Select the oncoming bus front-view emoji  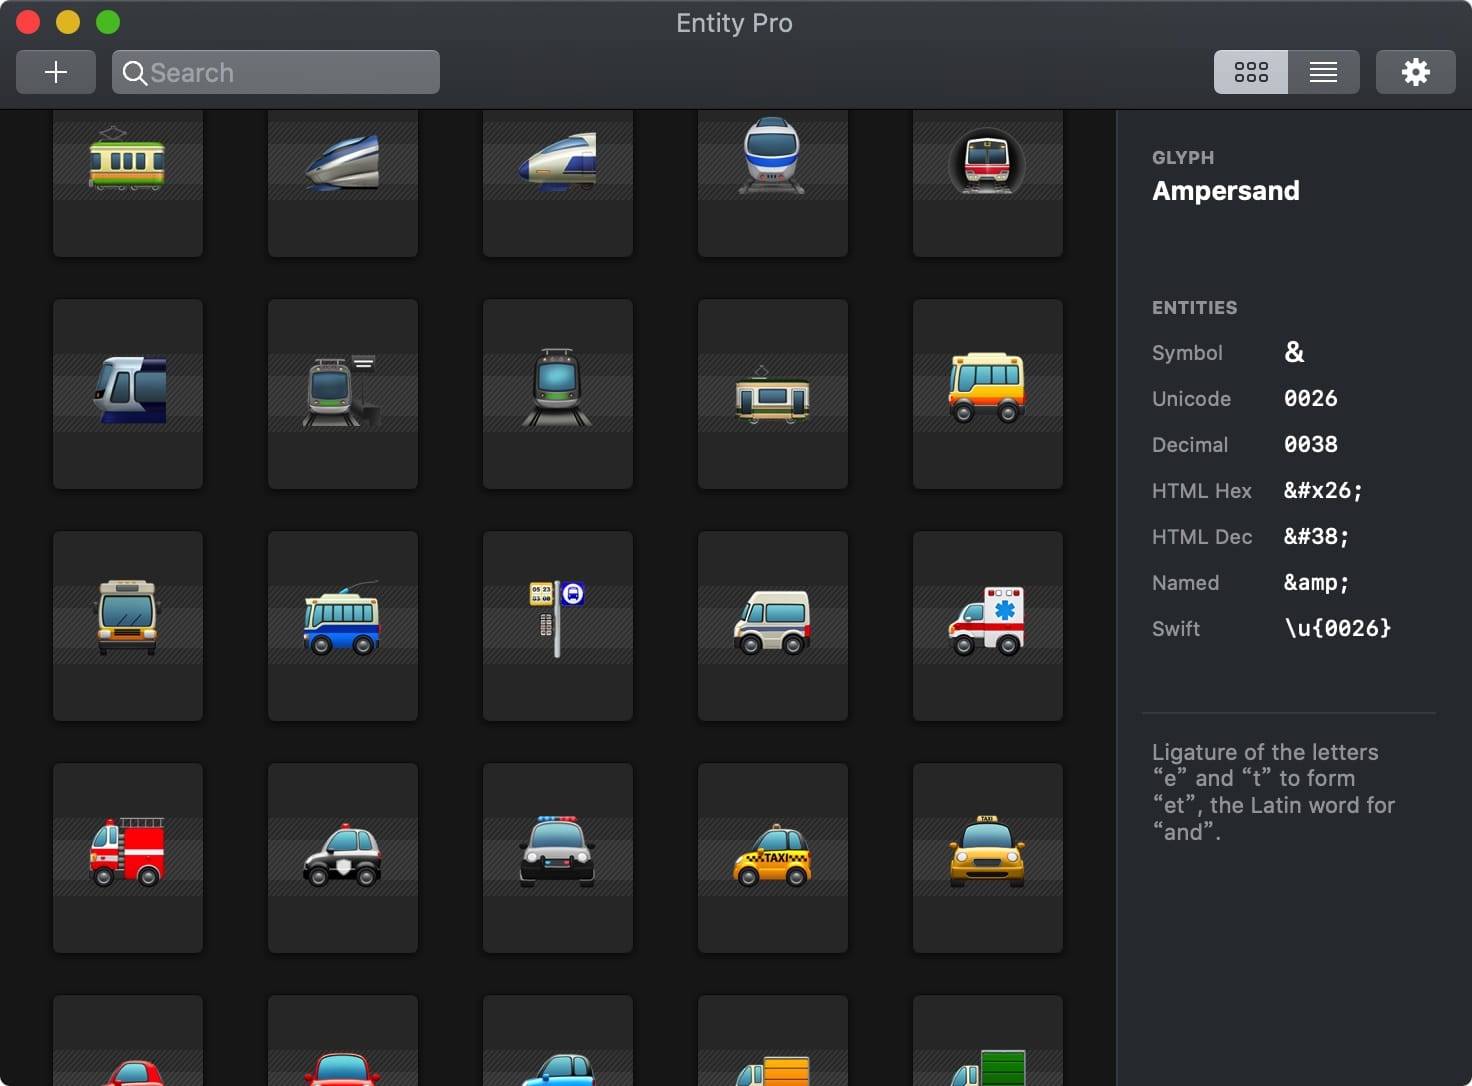click(128, 626)
